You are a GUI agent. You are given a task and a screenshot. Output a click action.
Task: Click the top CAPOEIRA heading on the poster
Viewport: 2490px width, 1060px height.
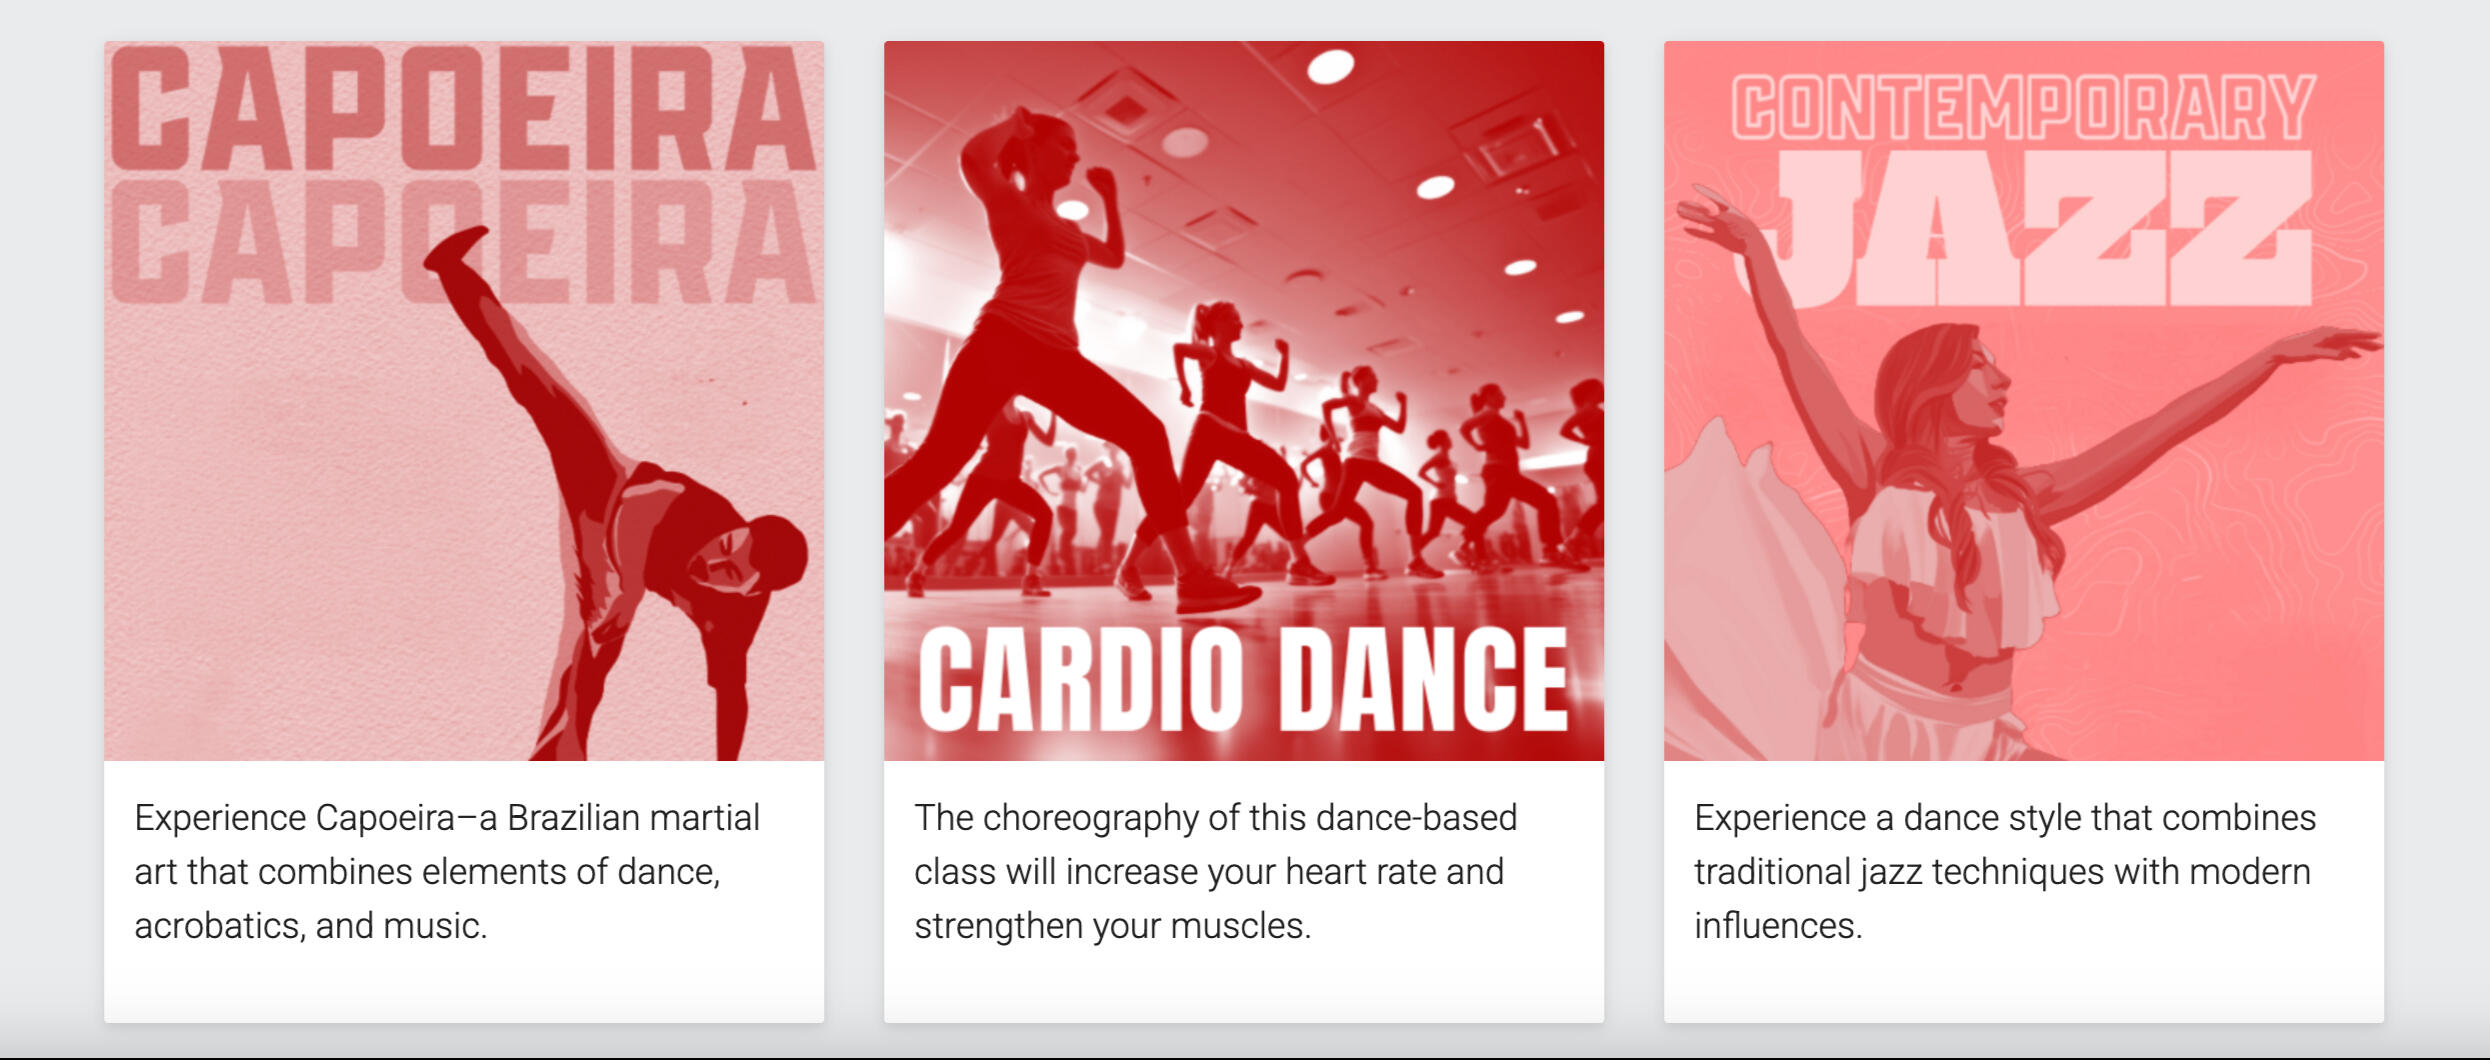464,108
